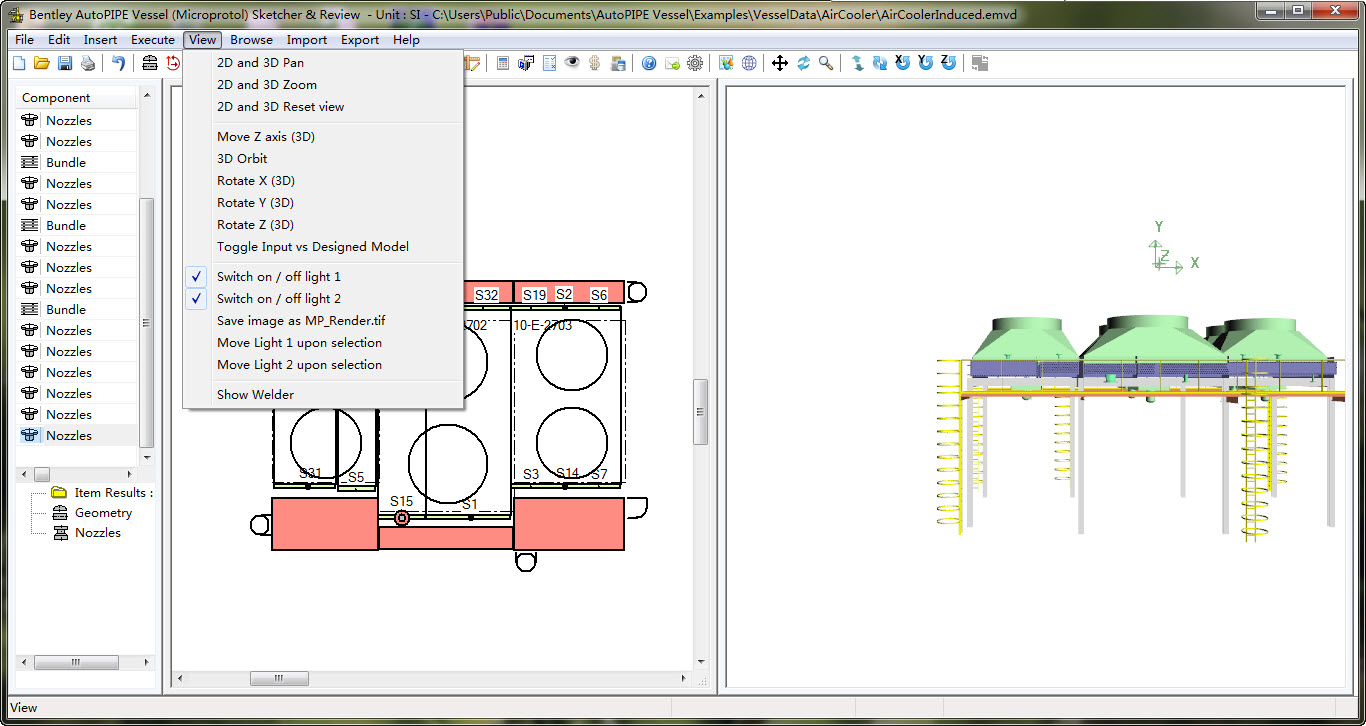Open the File menu
Viewport: 1366px width, 726px height.
(x=25, y=40)
